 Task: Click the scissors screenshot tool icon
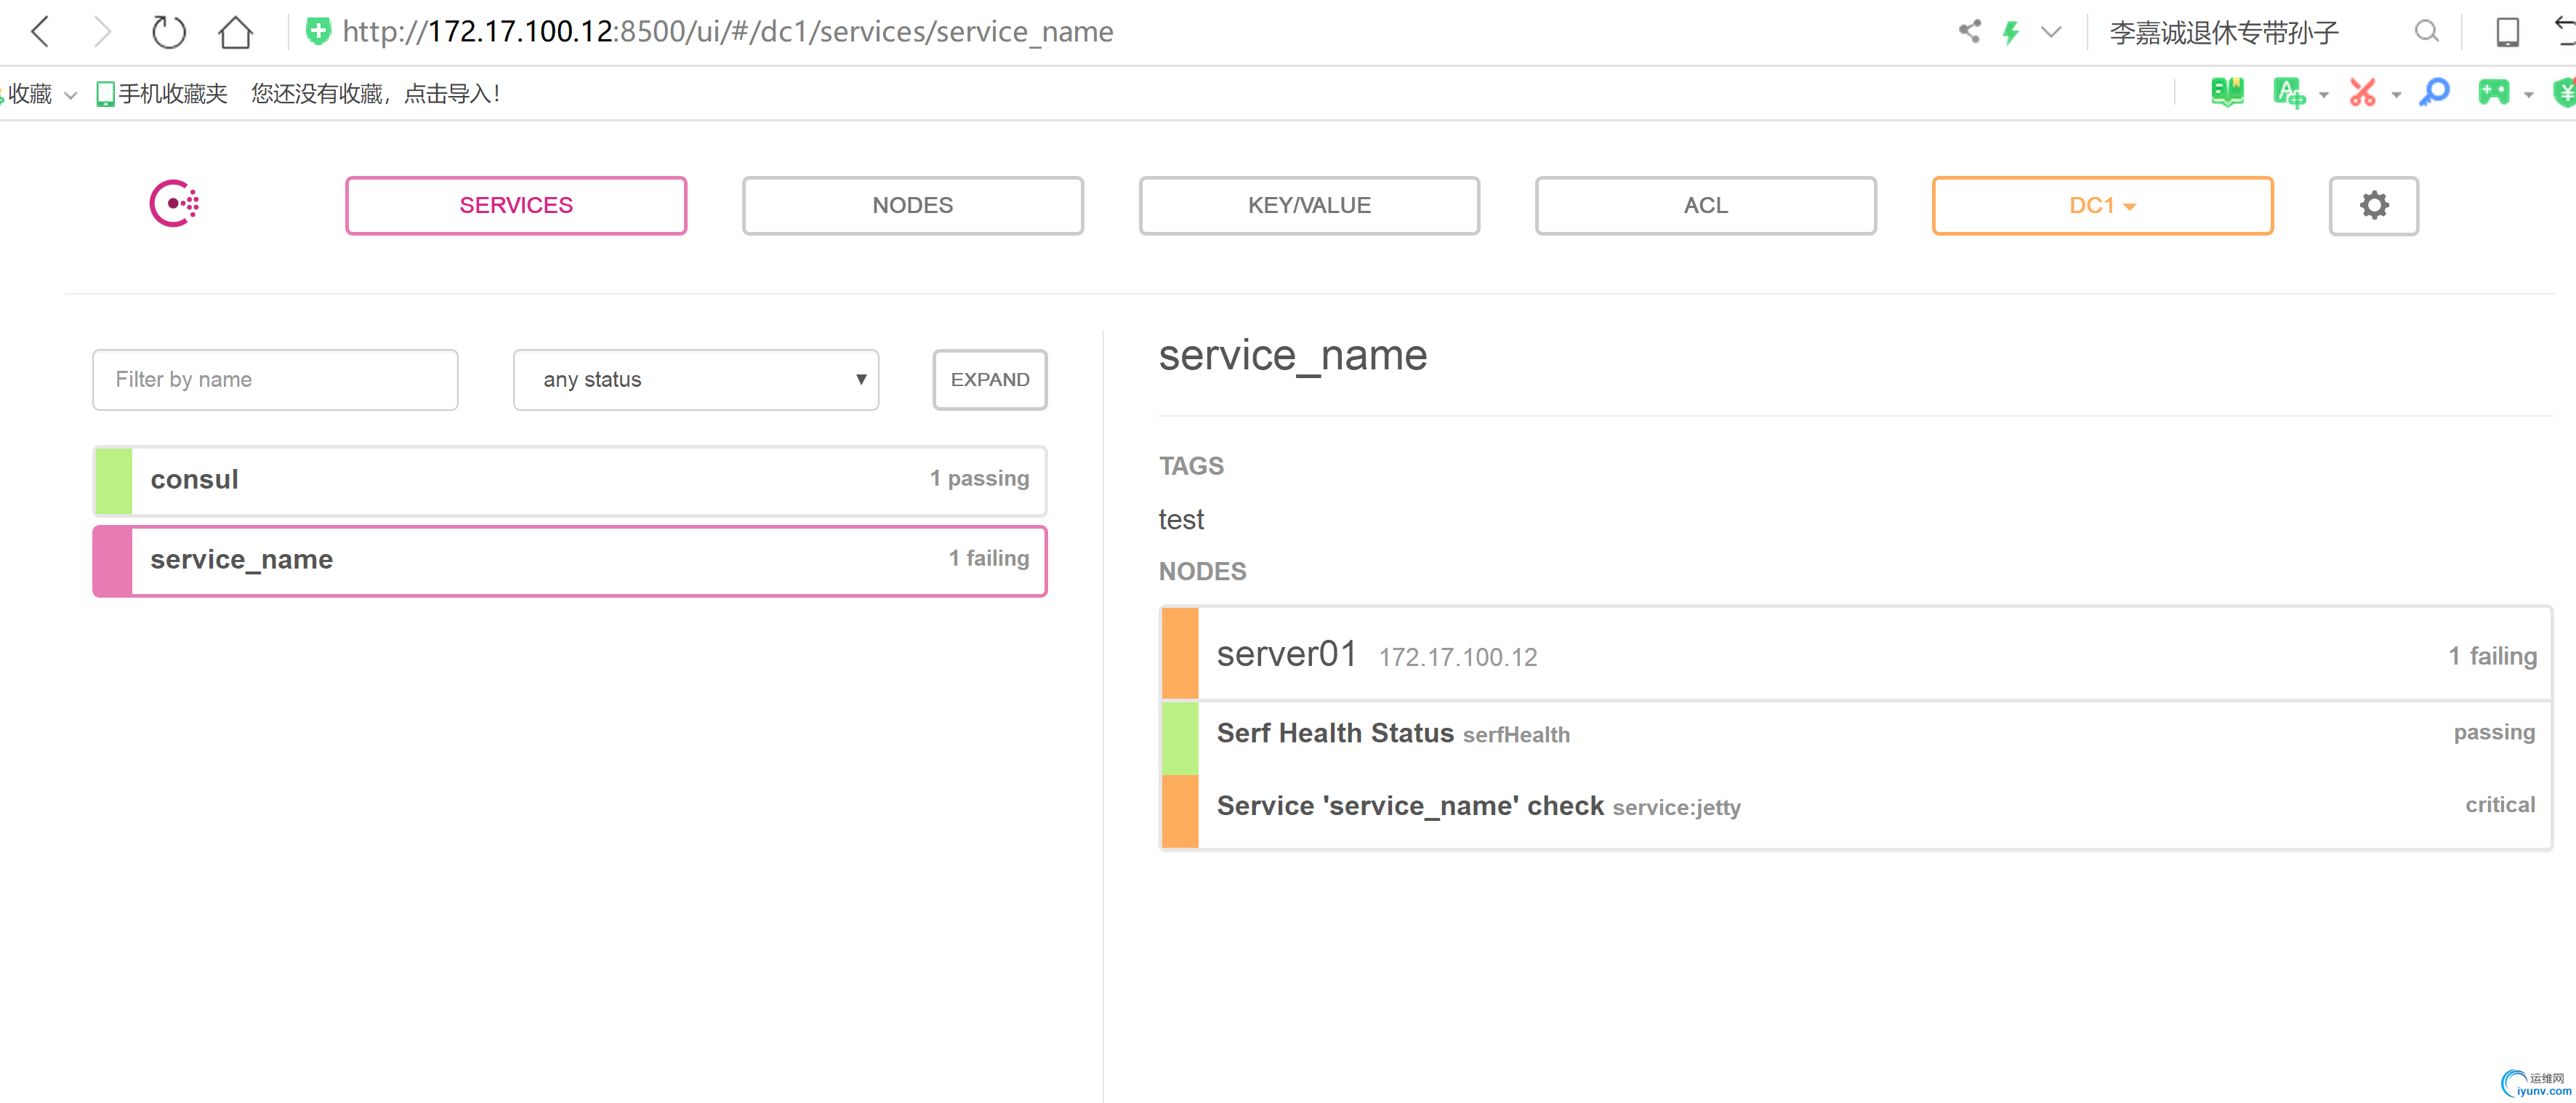point(2362,93)
